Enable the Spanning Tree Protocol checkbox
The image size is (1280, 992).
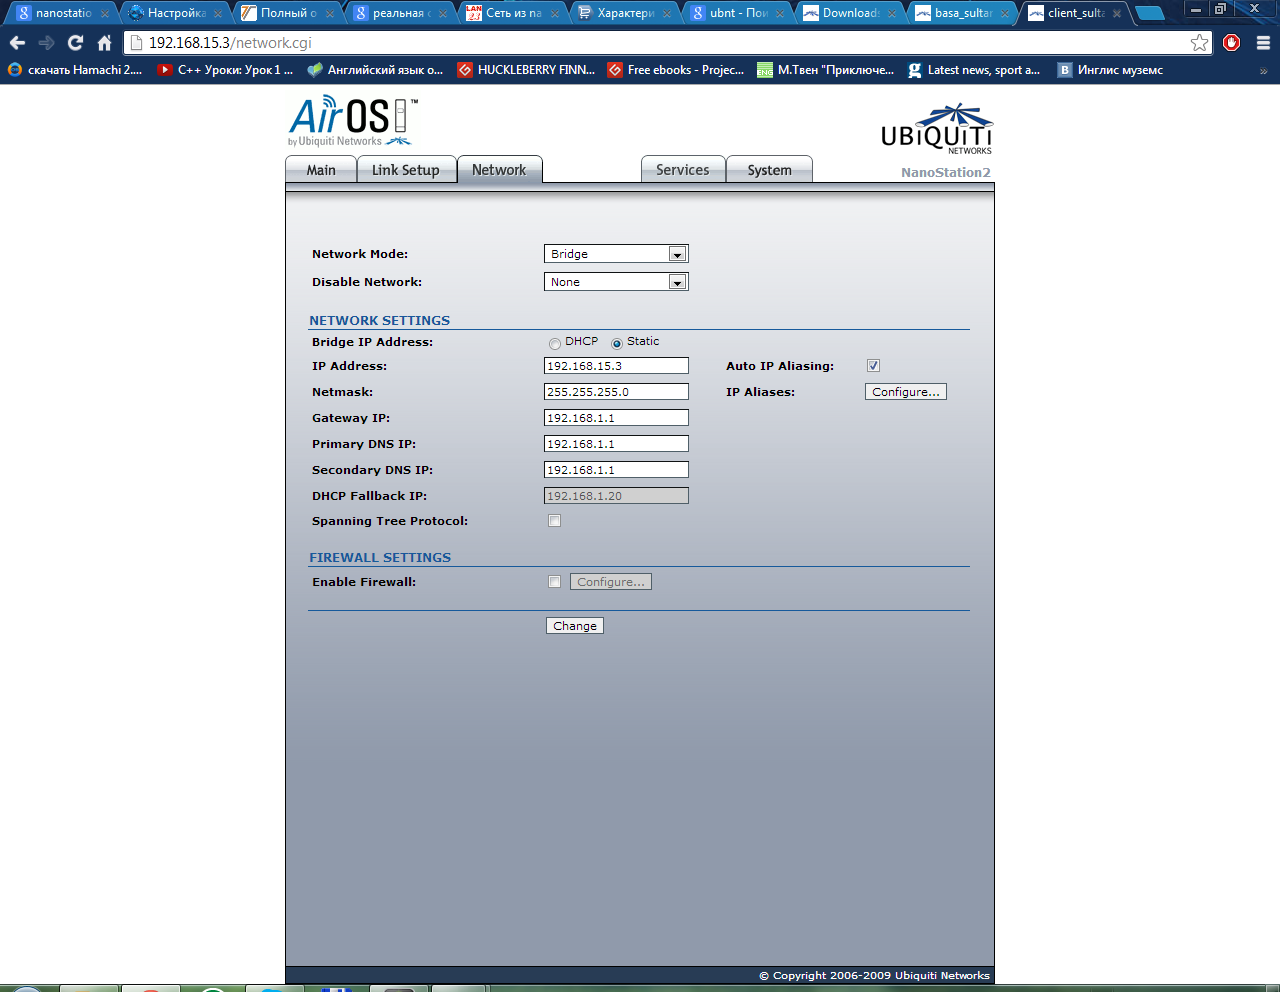[554, 521]
